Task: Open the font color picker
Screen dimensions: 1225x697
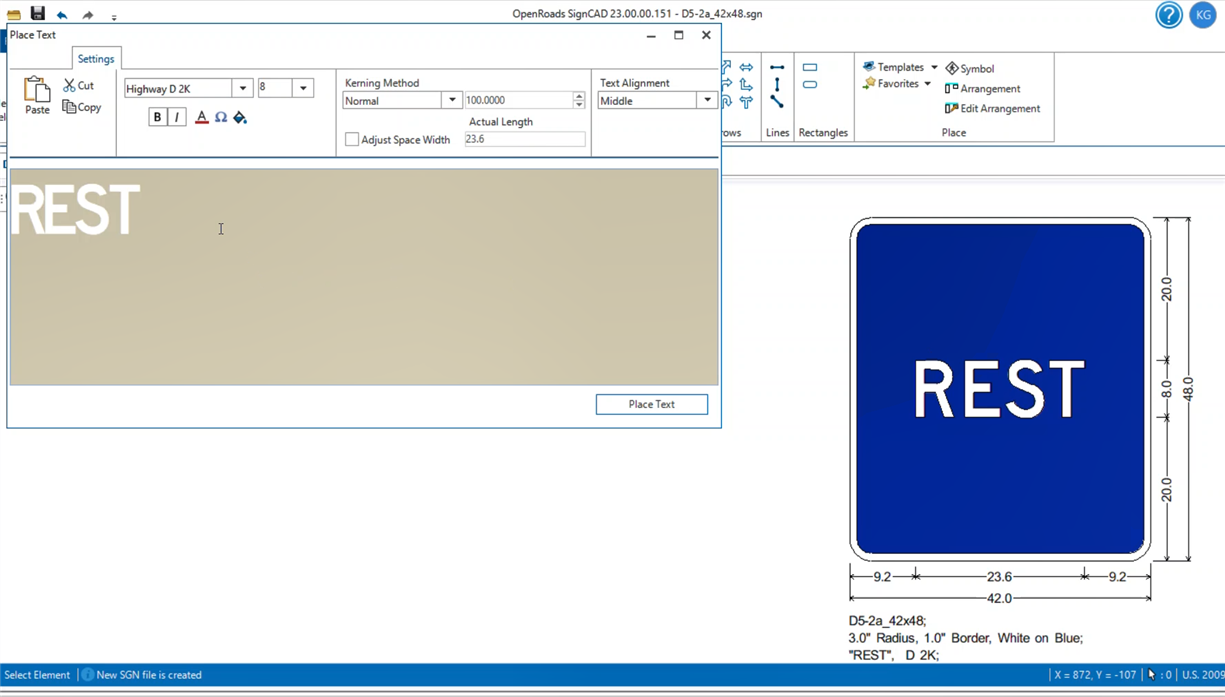Action: (201, 117)
